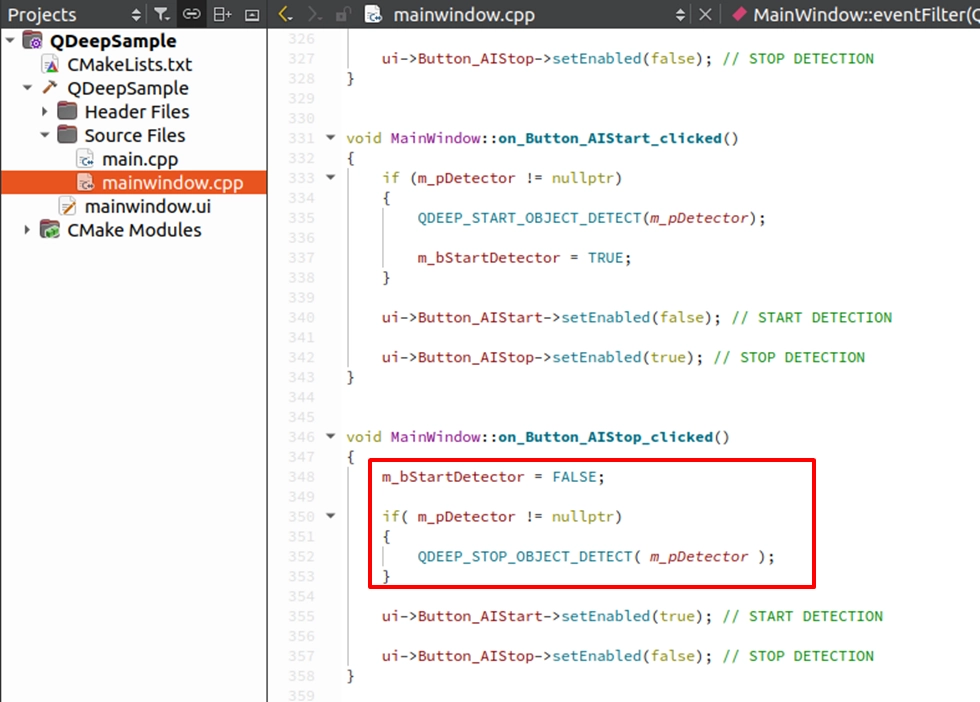Open the filter tree options icon

point(161,14)
